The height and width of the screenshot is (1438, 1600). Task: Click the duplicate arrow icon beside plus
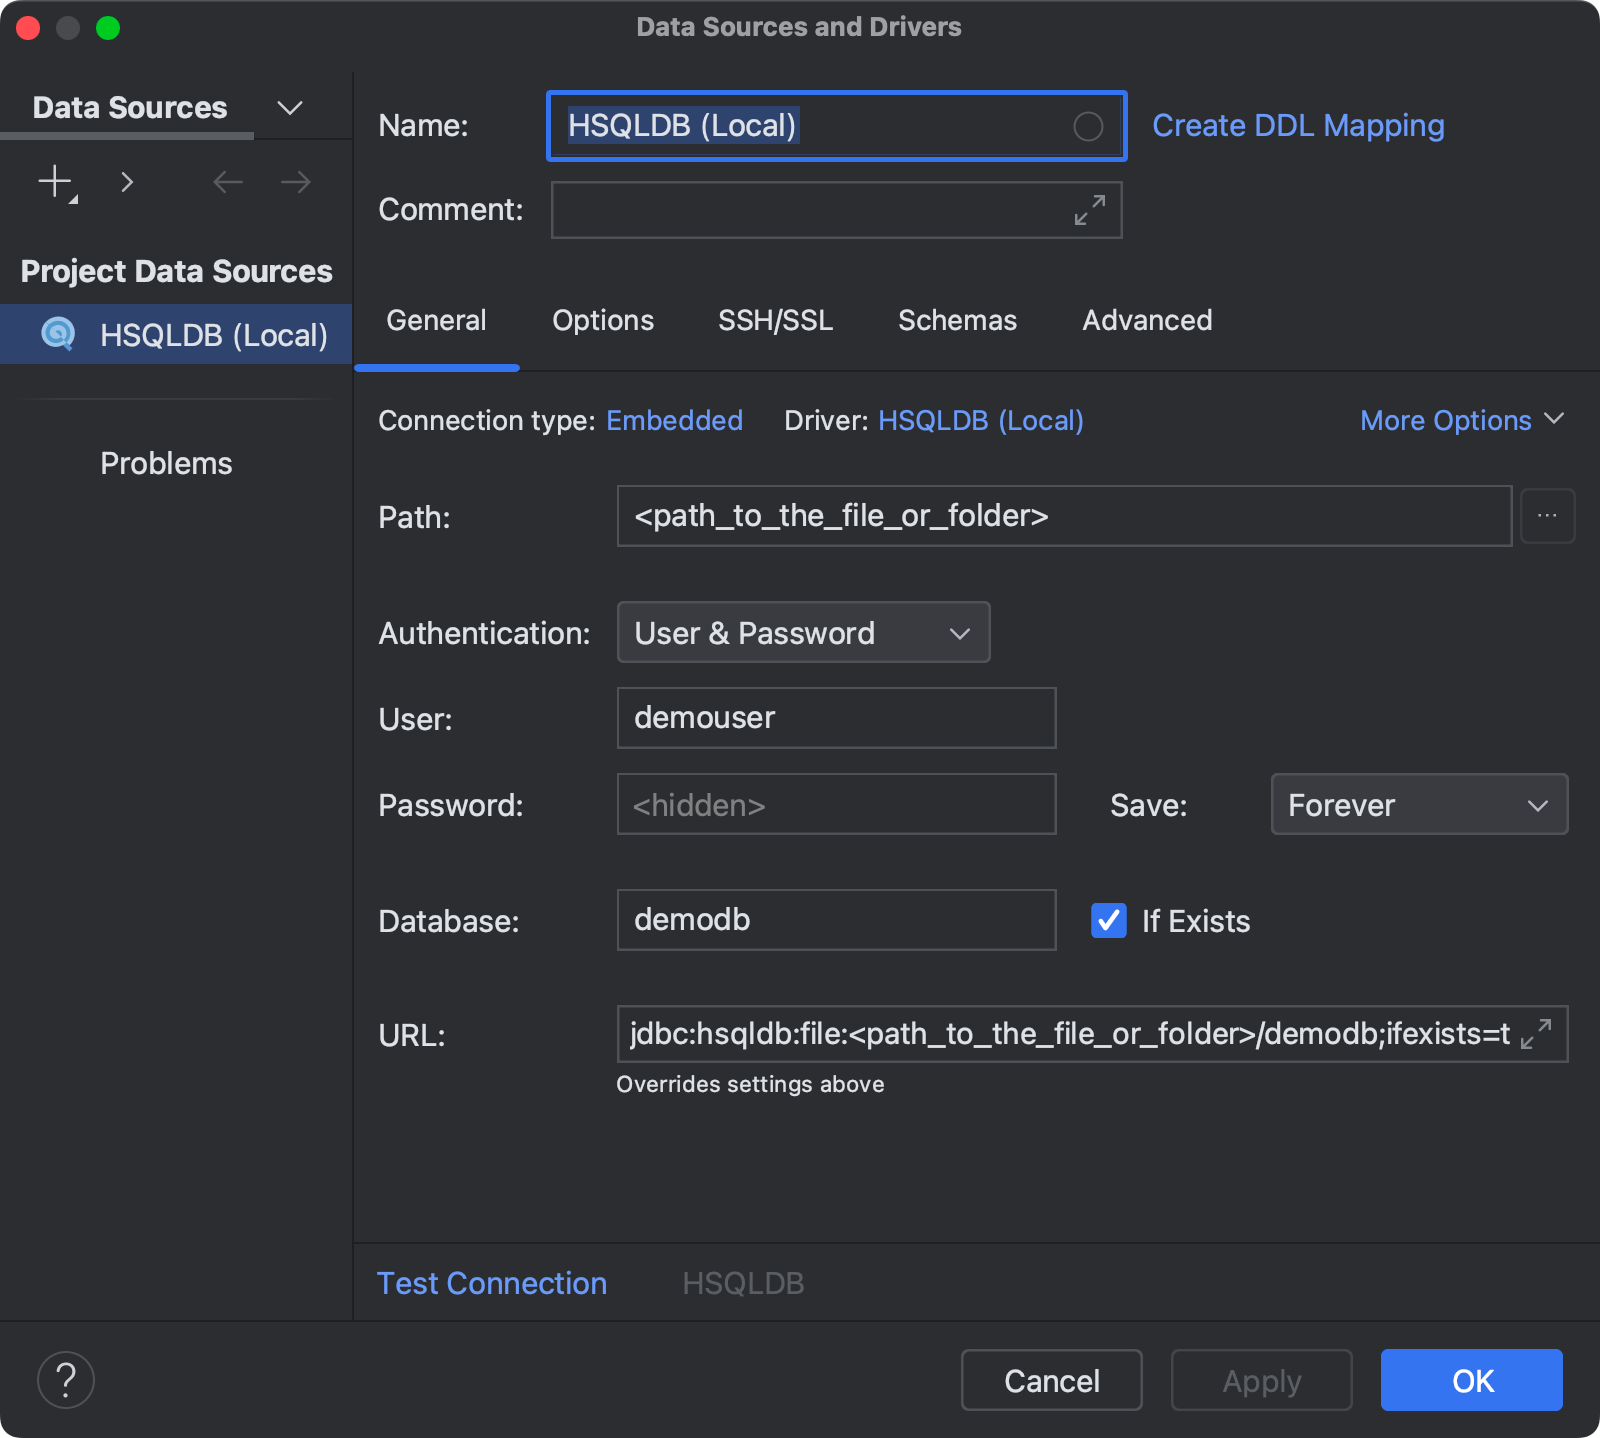tap(127, 181)
